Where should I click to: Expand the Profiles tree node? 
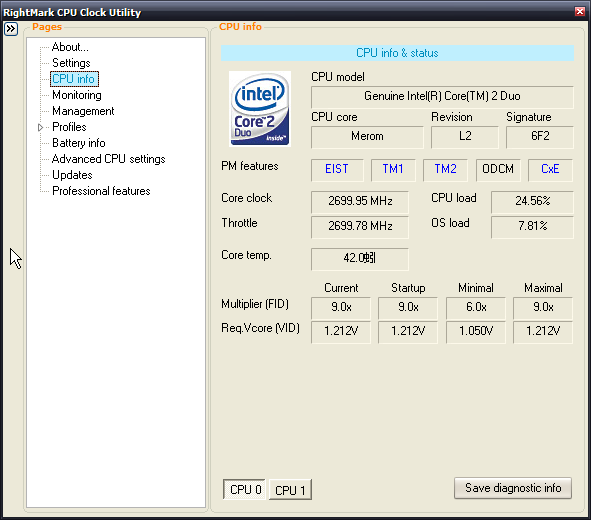tap(40, 127)
